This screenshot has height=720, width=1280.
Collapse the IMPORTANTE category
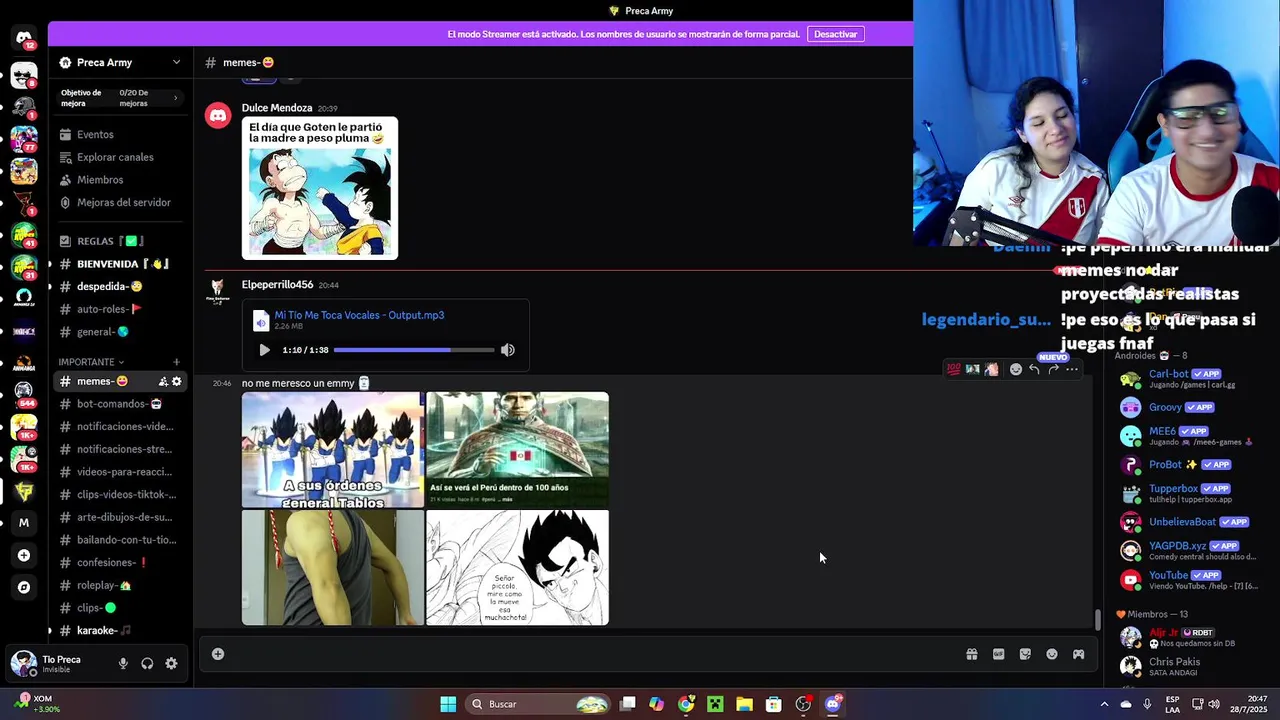click(x=91, y=362)
